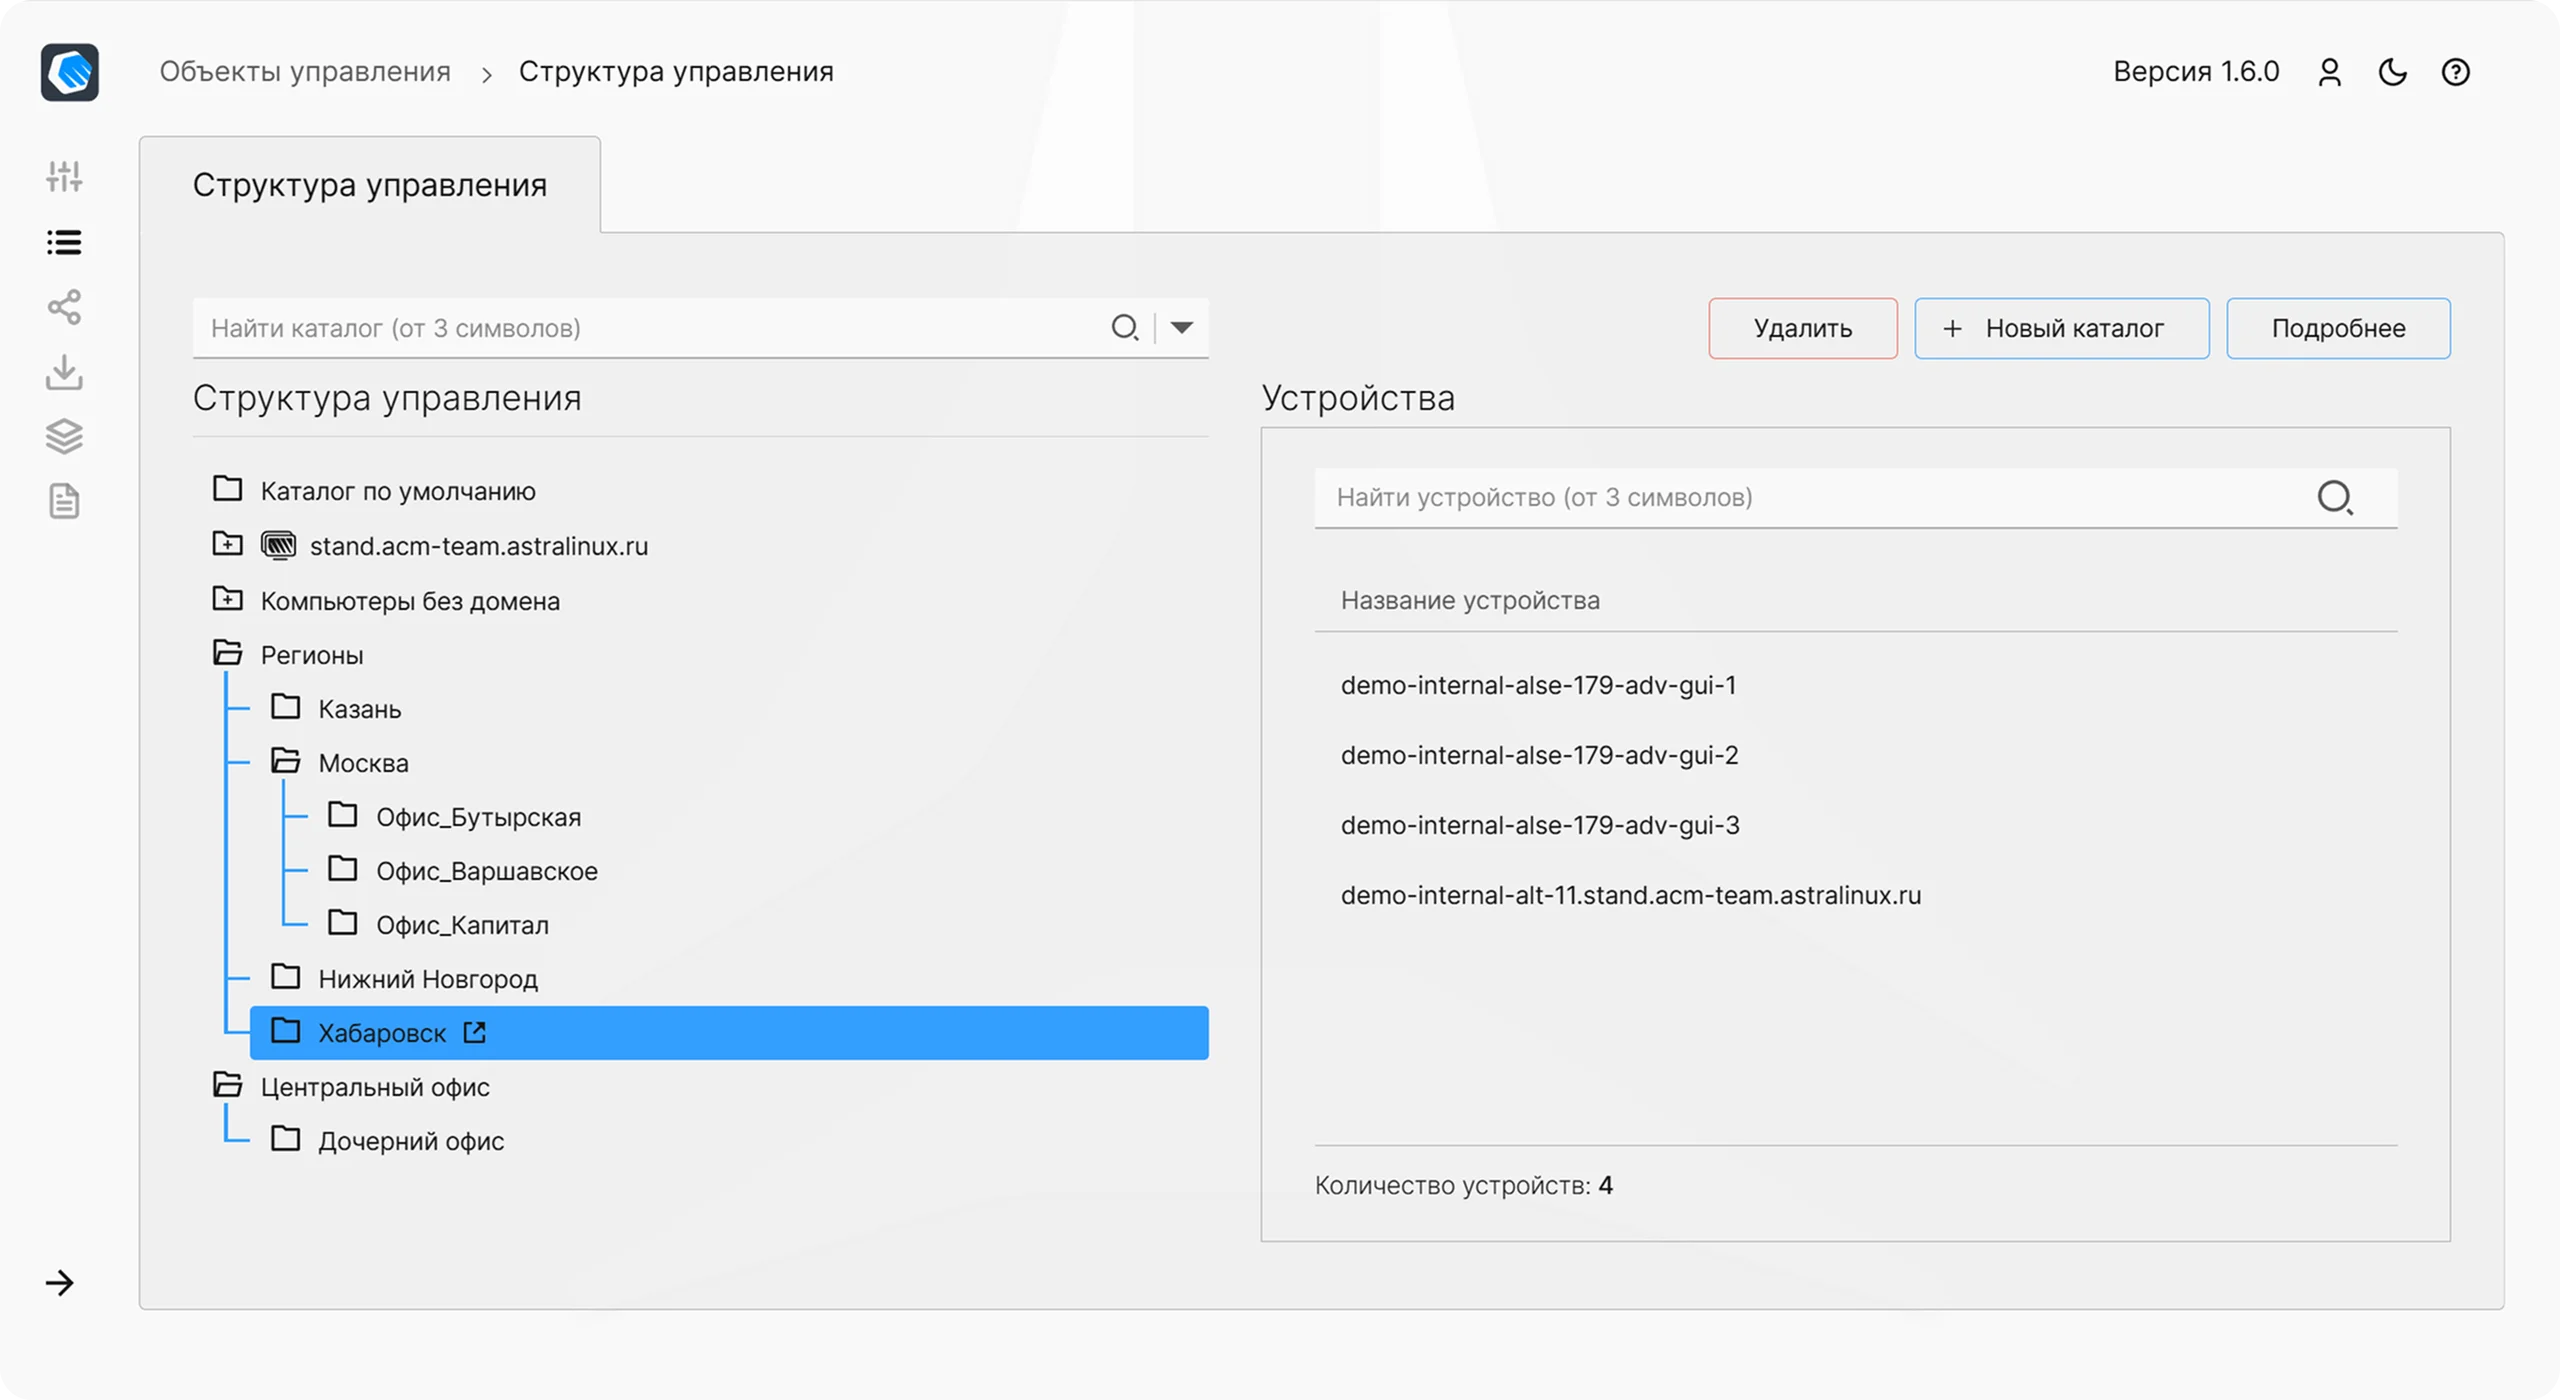This screenshot has height=1400, width=2560.
Task: Expand the stand.acm-team.astralinux.ru folder
Action: coord(228,543)
